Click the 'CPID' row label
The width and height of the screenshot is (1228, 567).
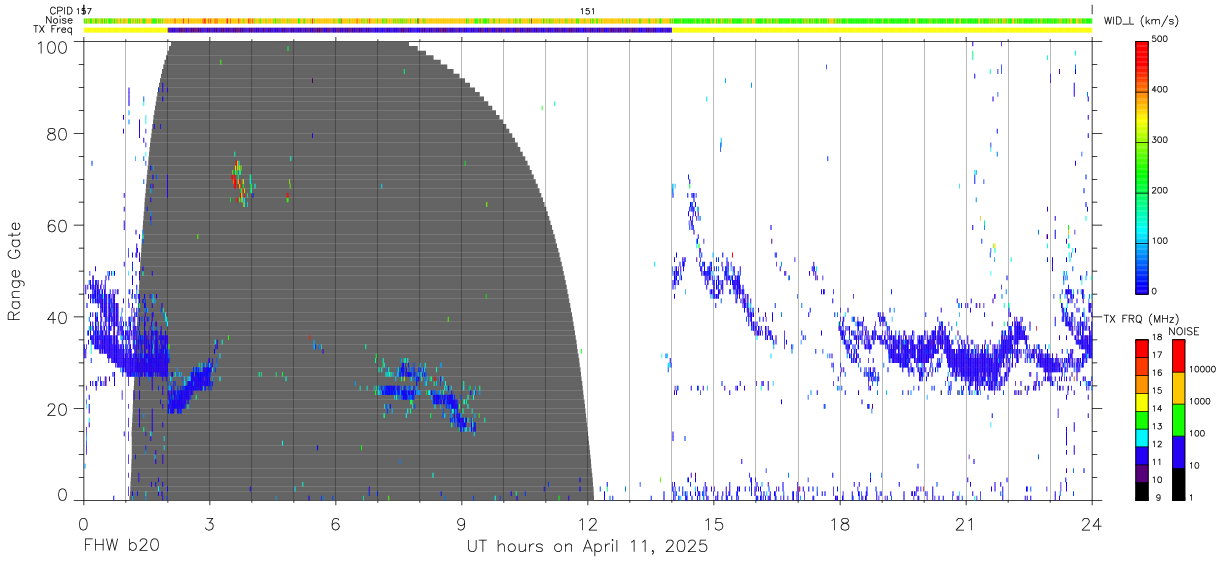click(61, 11)
